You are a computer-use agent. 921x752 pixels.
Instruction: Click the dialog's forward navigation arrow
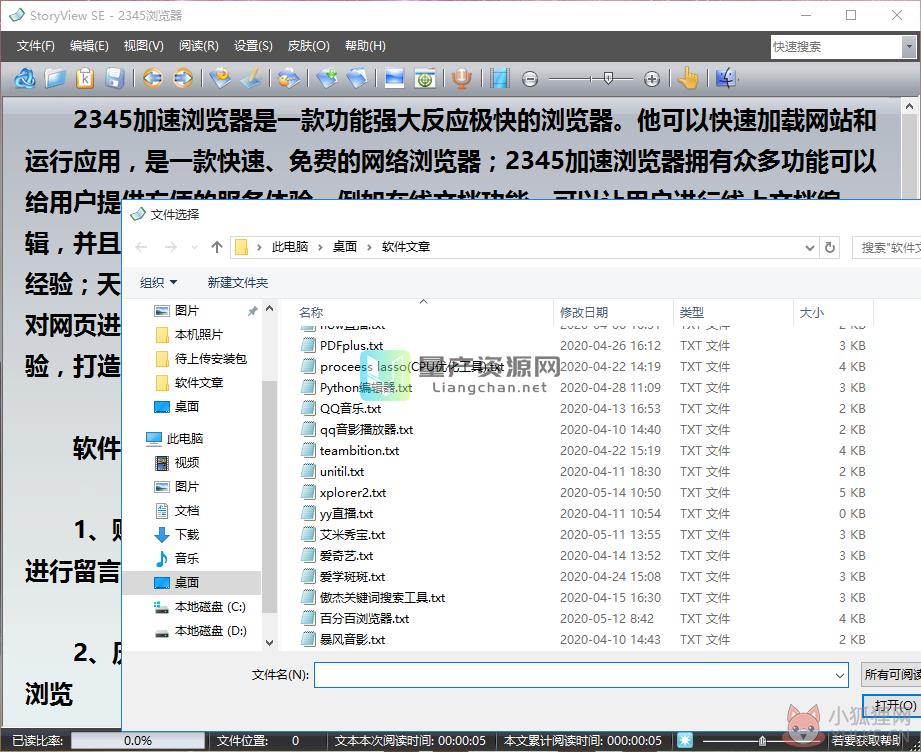pyautogui.click(x=170, y=247)
